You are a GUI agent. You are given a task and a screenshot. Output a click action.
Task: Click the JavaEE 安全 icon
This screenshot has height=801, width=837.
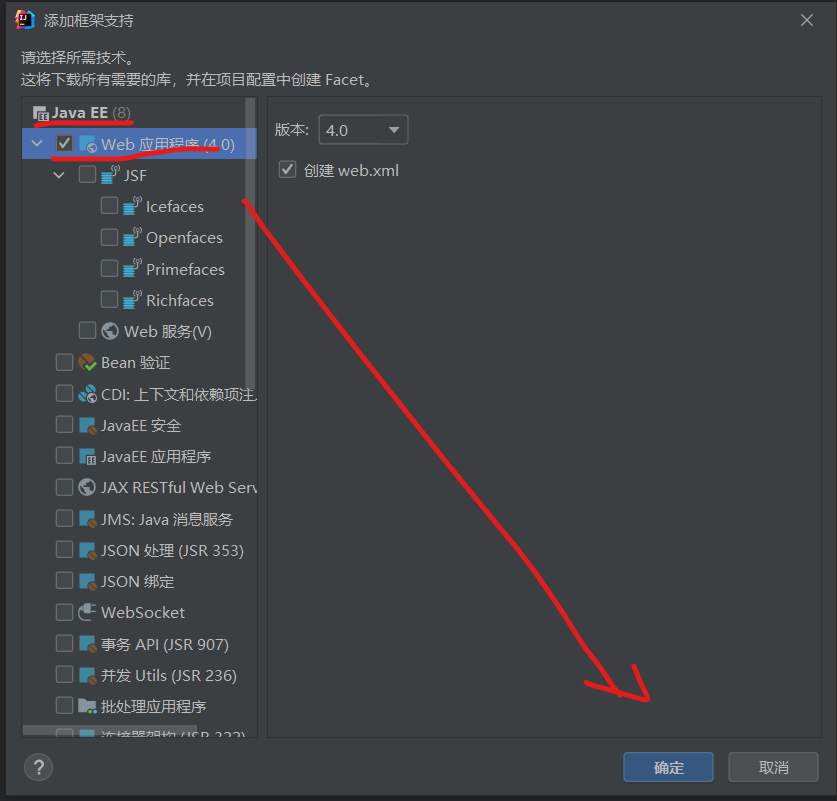[x=87, y=425]
